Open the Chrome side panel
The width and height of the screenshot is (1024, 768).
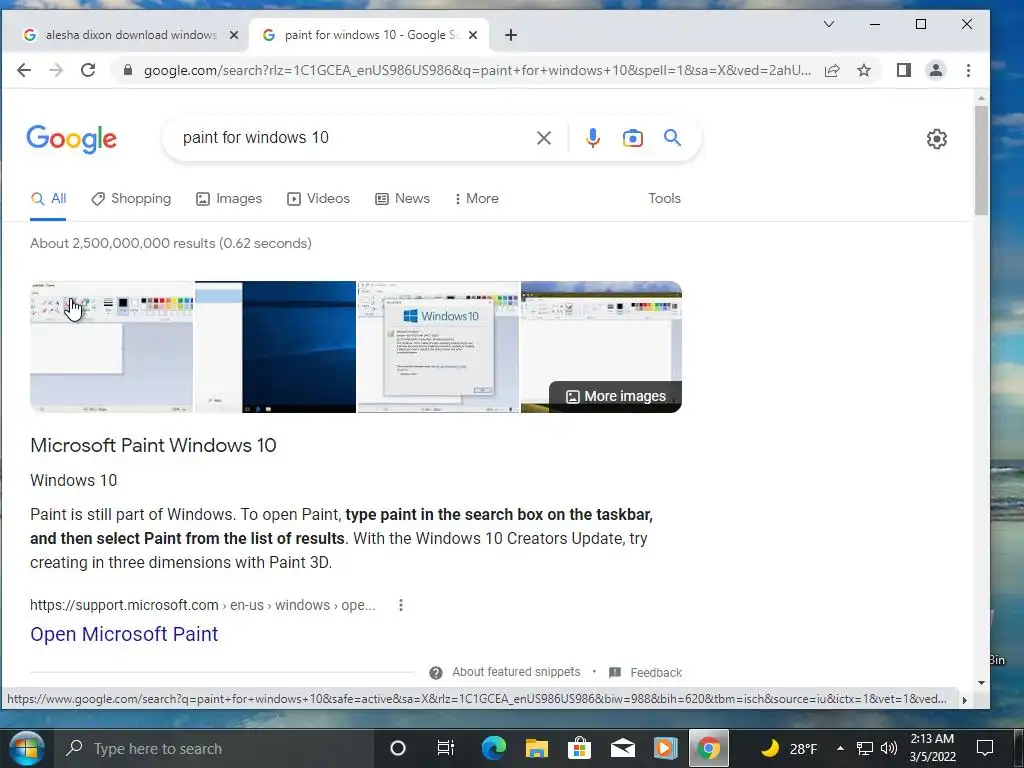pyautogui.click(x=904, y=70)
